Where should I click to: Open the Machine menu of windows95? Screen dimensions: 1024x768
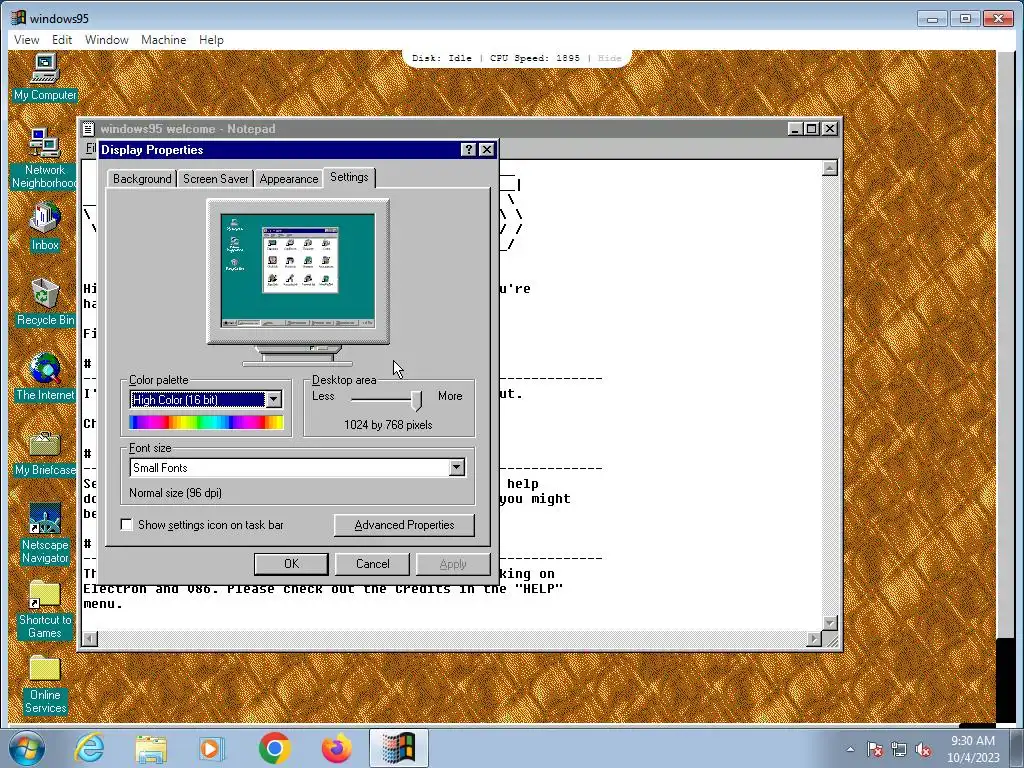[163, 40]
